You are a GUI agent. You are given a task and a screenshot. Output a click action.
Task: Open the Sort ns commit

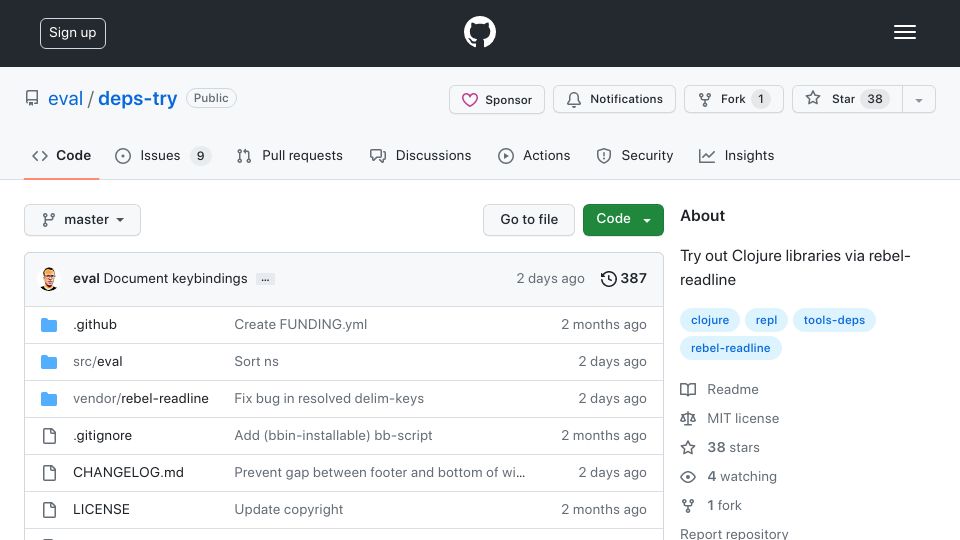point(257,361)
